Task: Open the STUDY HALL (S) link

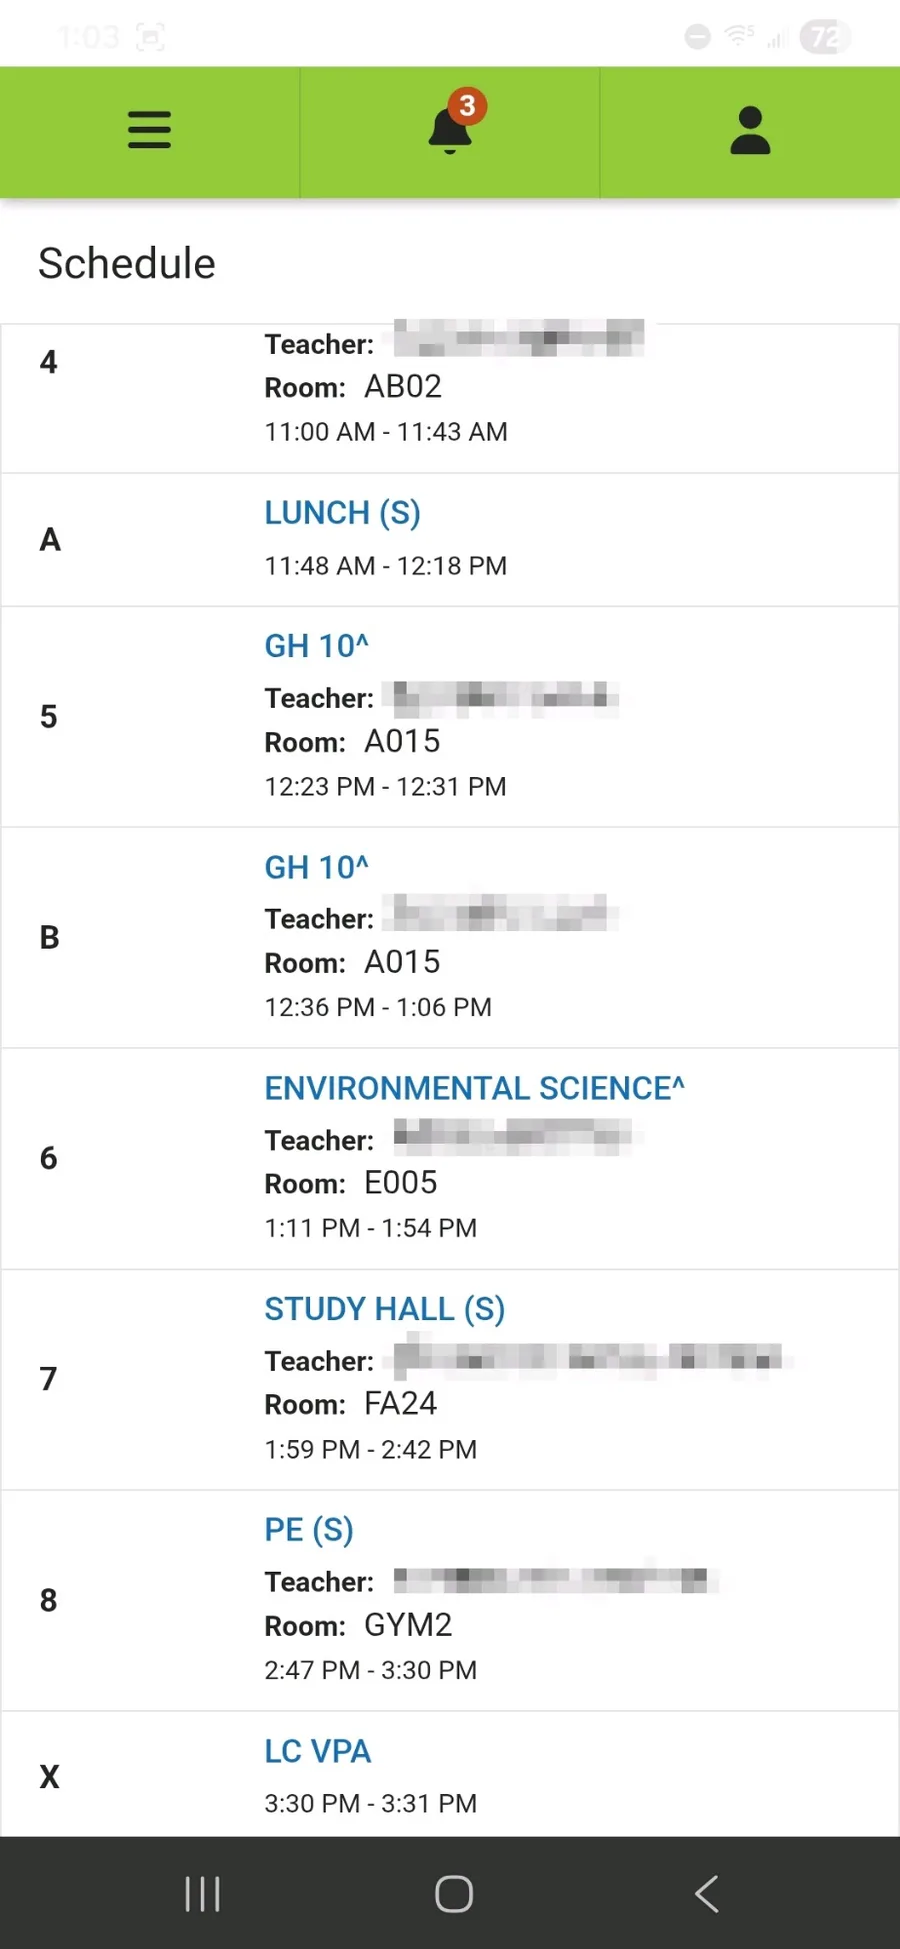Action: (x=384, y=1309)
